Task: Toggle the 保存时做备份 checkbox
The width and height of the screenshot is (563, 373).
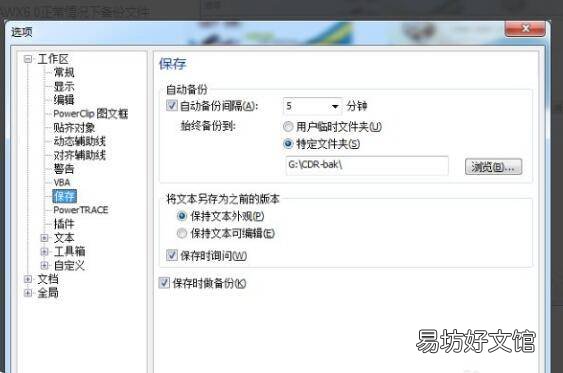Action: (164, 283)
